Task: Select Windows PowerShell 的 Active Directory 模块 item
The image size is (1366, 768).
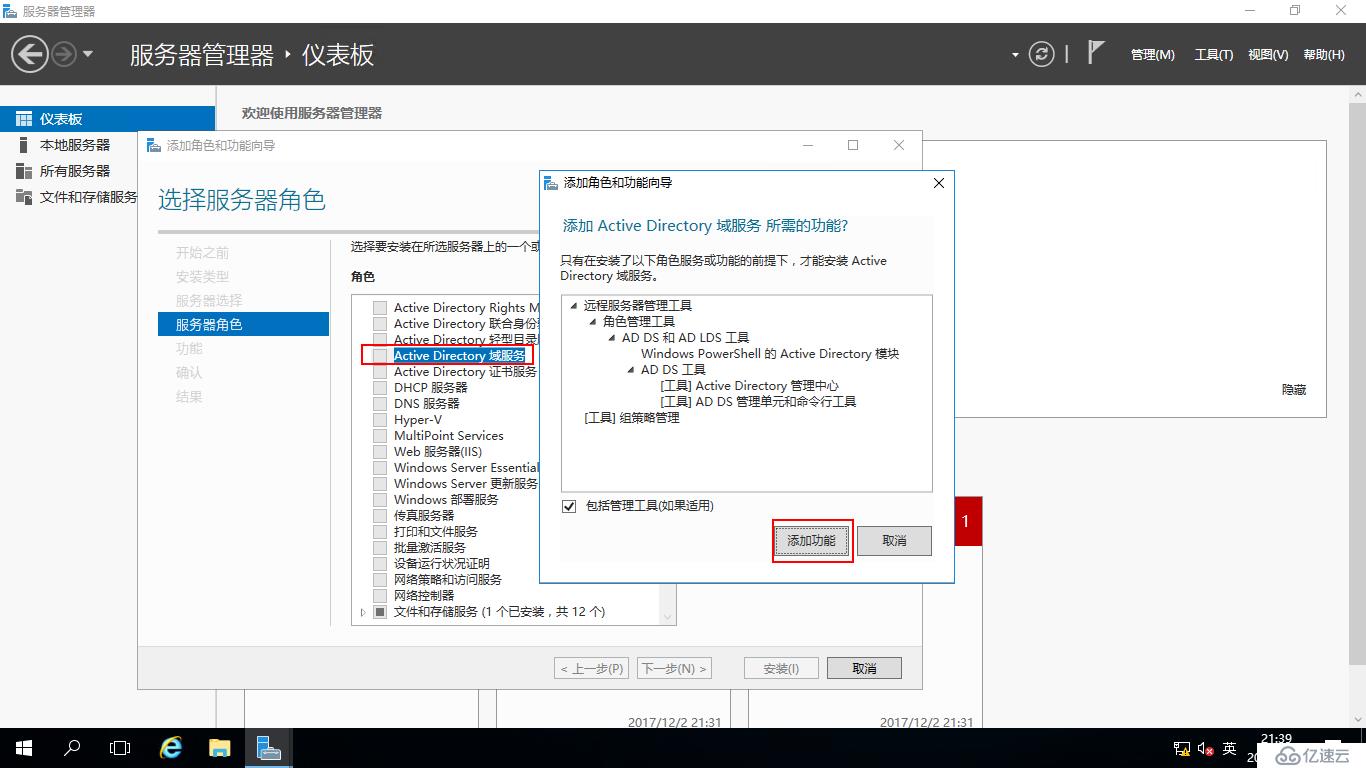Action: tap(770, 354)
